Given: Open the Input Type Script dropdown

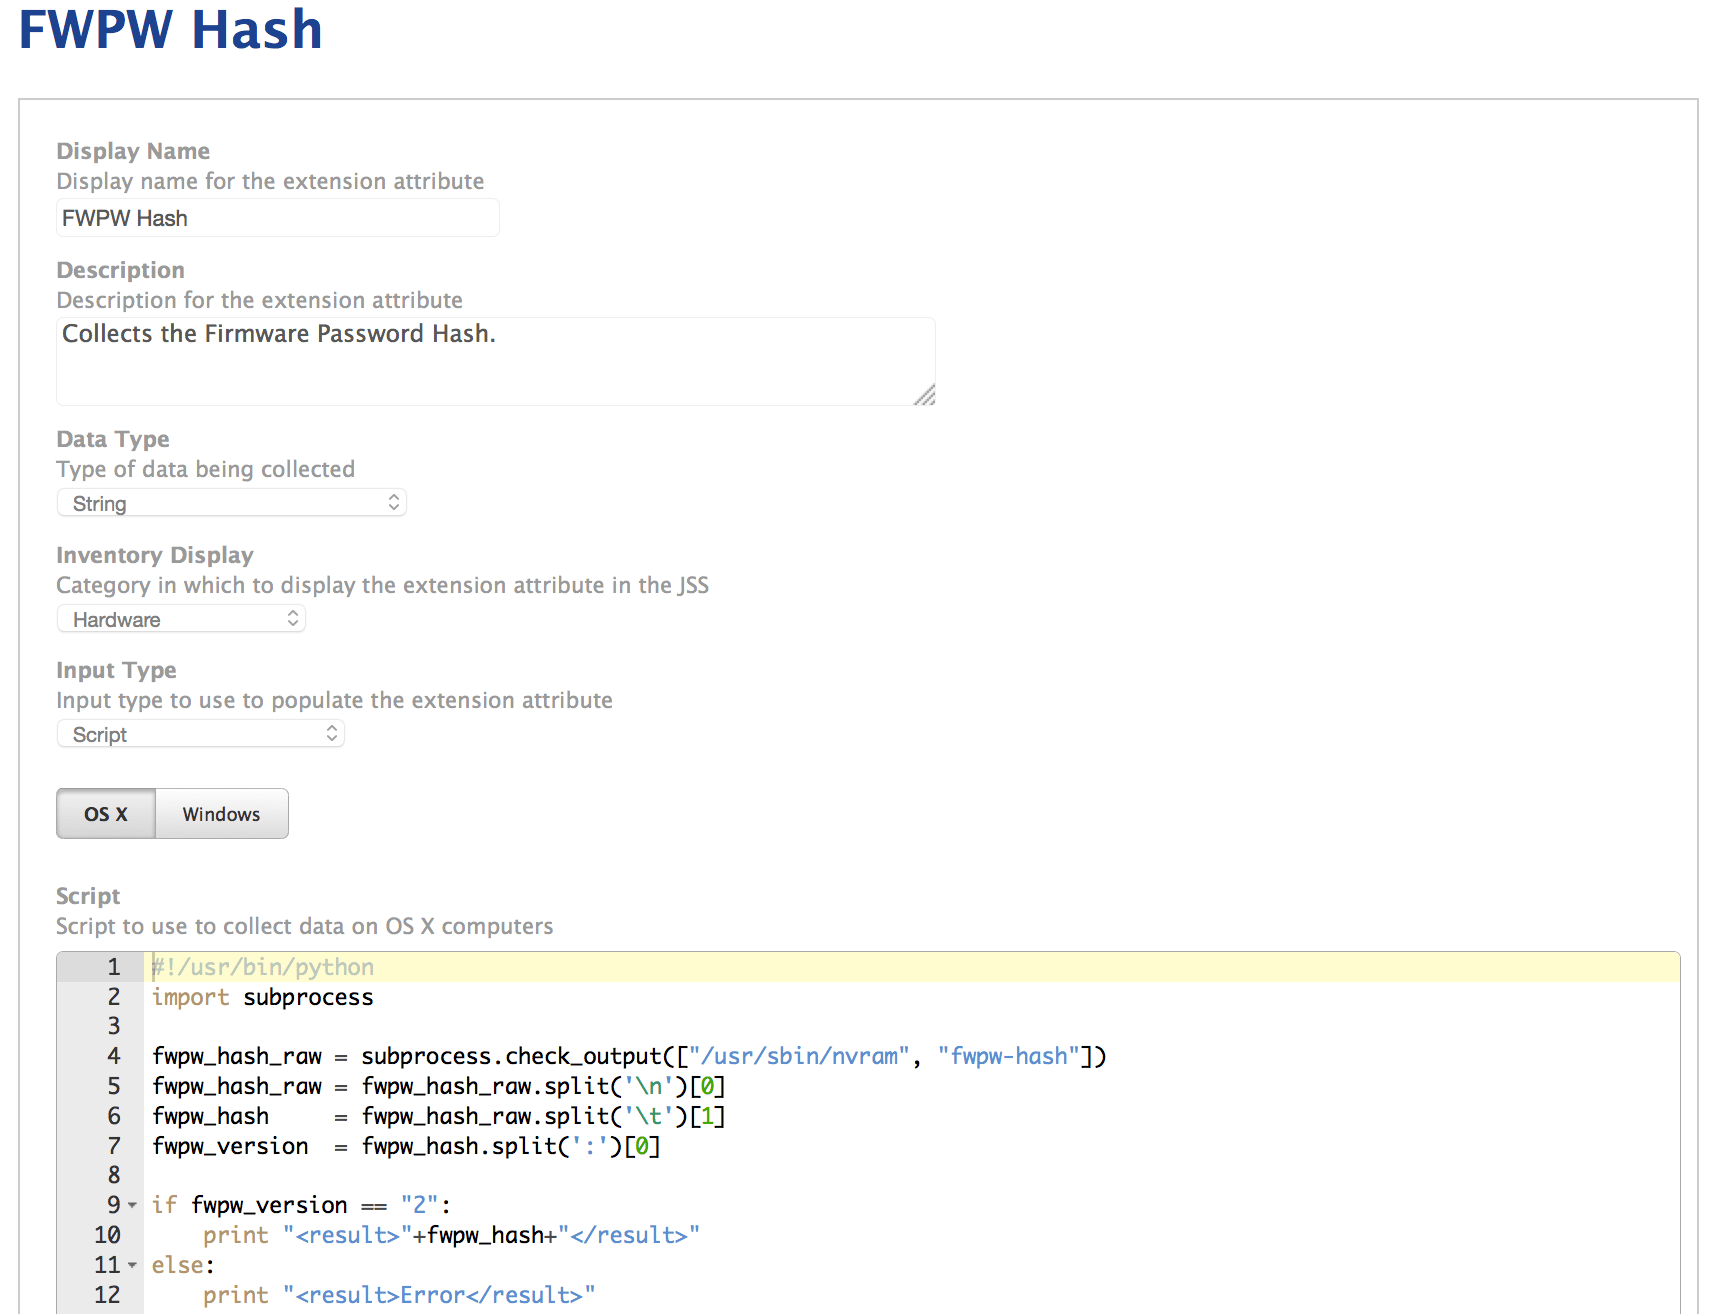Looking at the screenshot, I should click(x=200, y=734).
